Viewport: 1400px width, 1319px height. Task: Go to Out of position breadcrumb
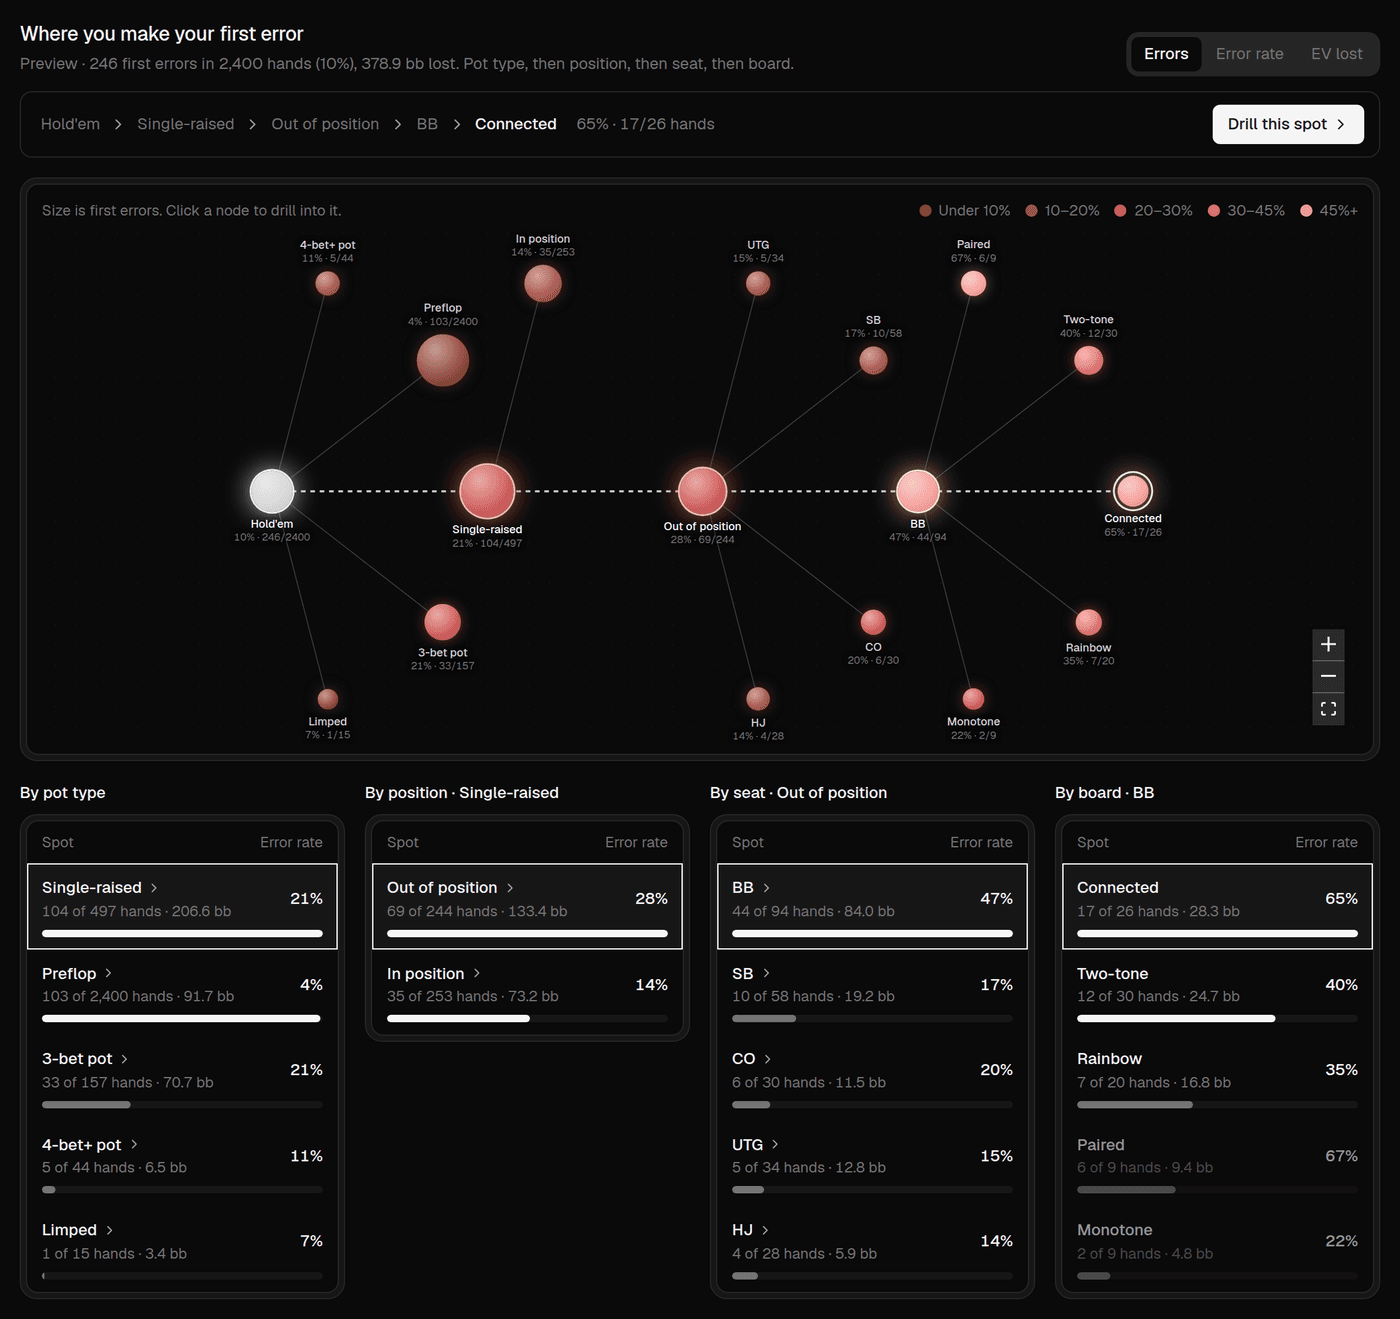coord(325,124)
